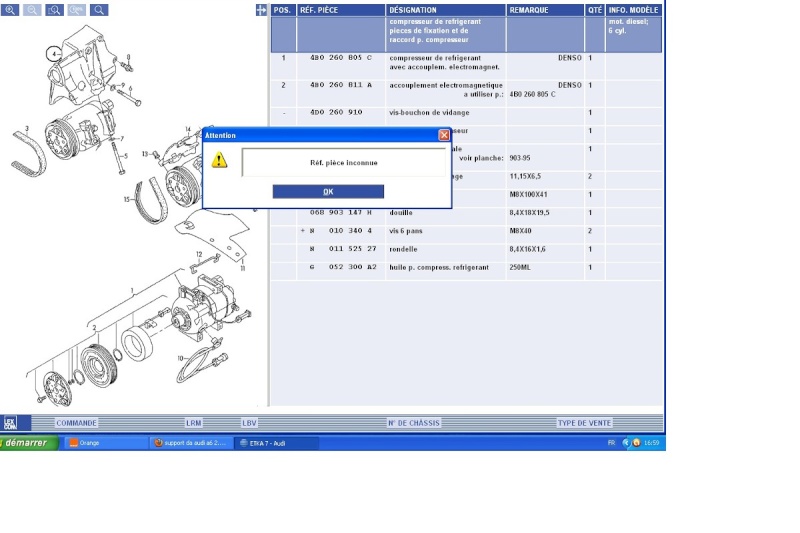Open the Windows démarrer start button
Screen dimensions: 800x533
tap(27, 443)
